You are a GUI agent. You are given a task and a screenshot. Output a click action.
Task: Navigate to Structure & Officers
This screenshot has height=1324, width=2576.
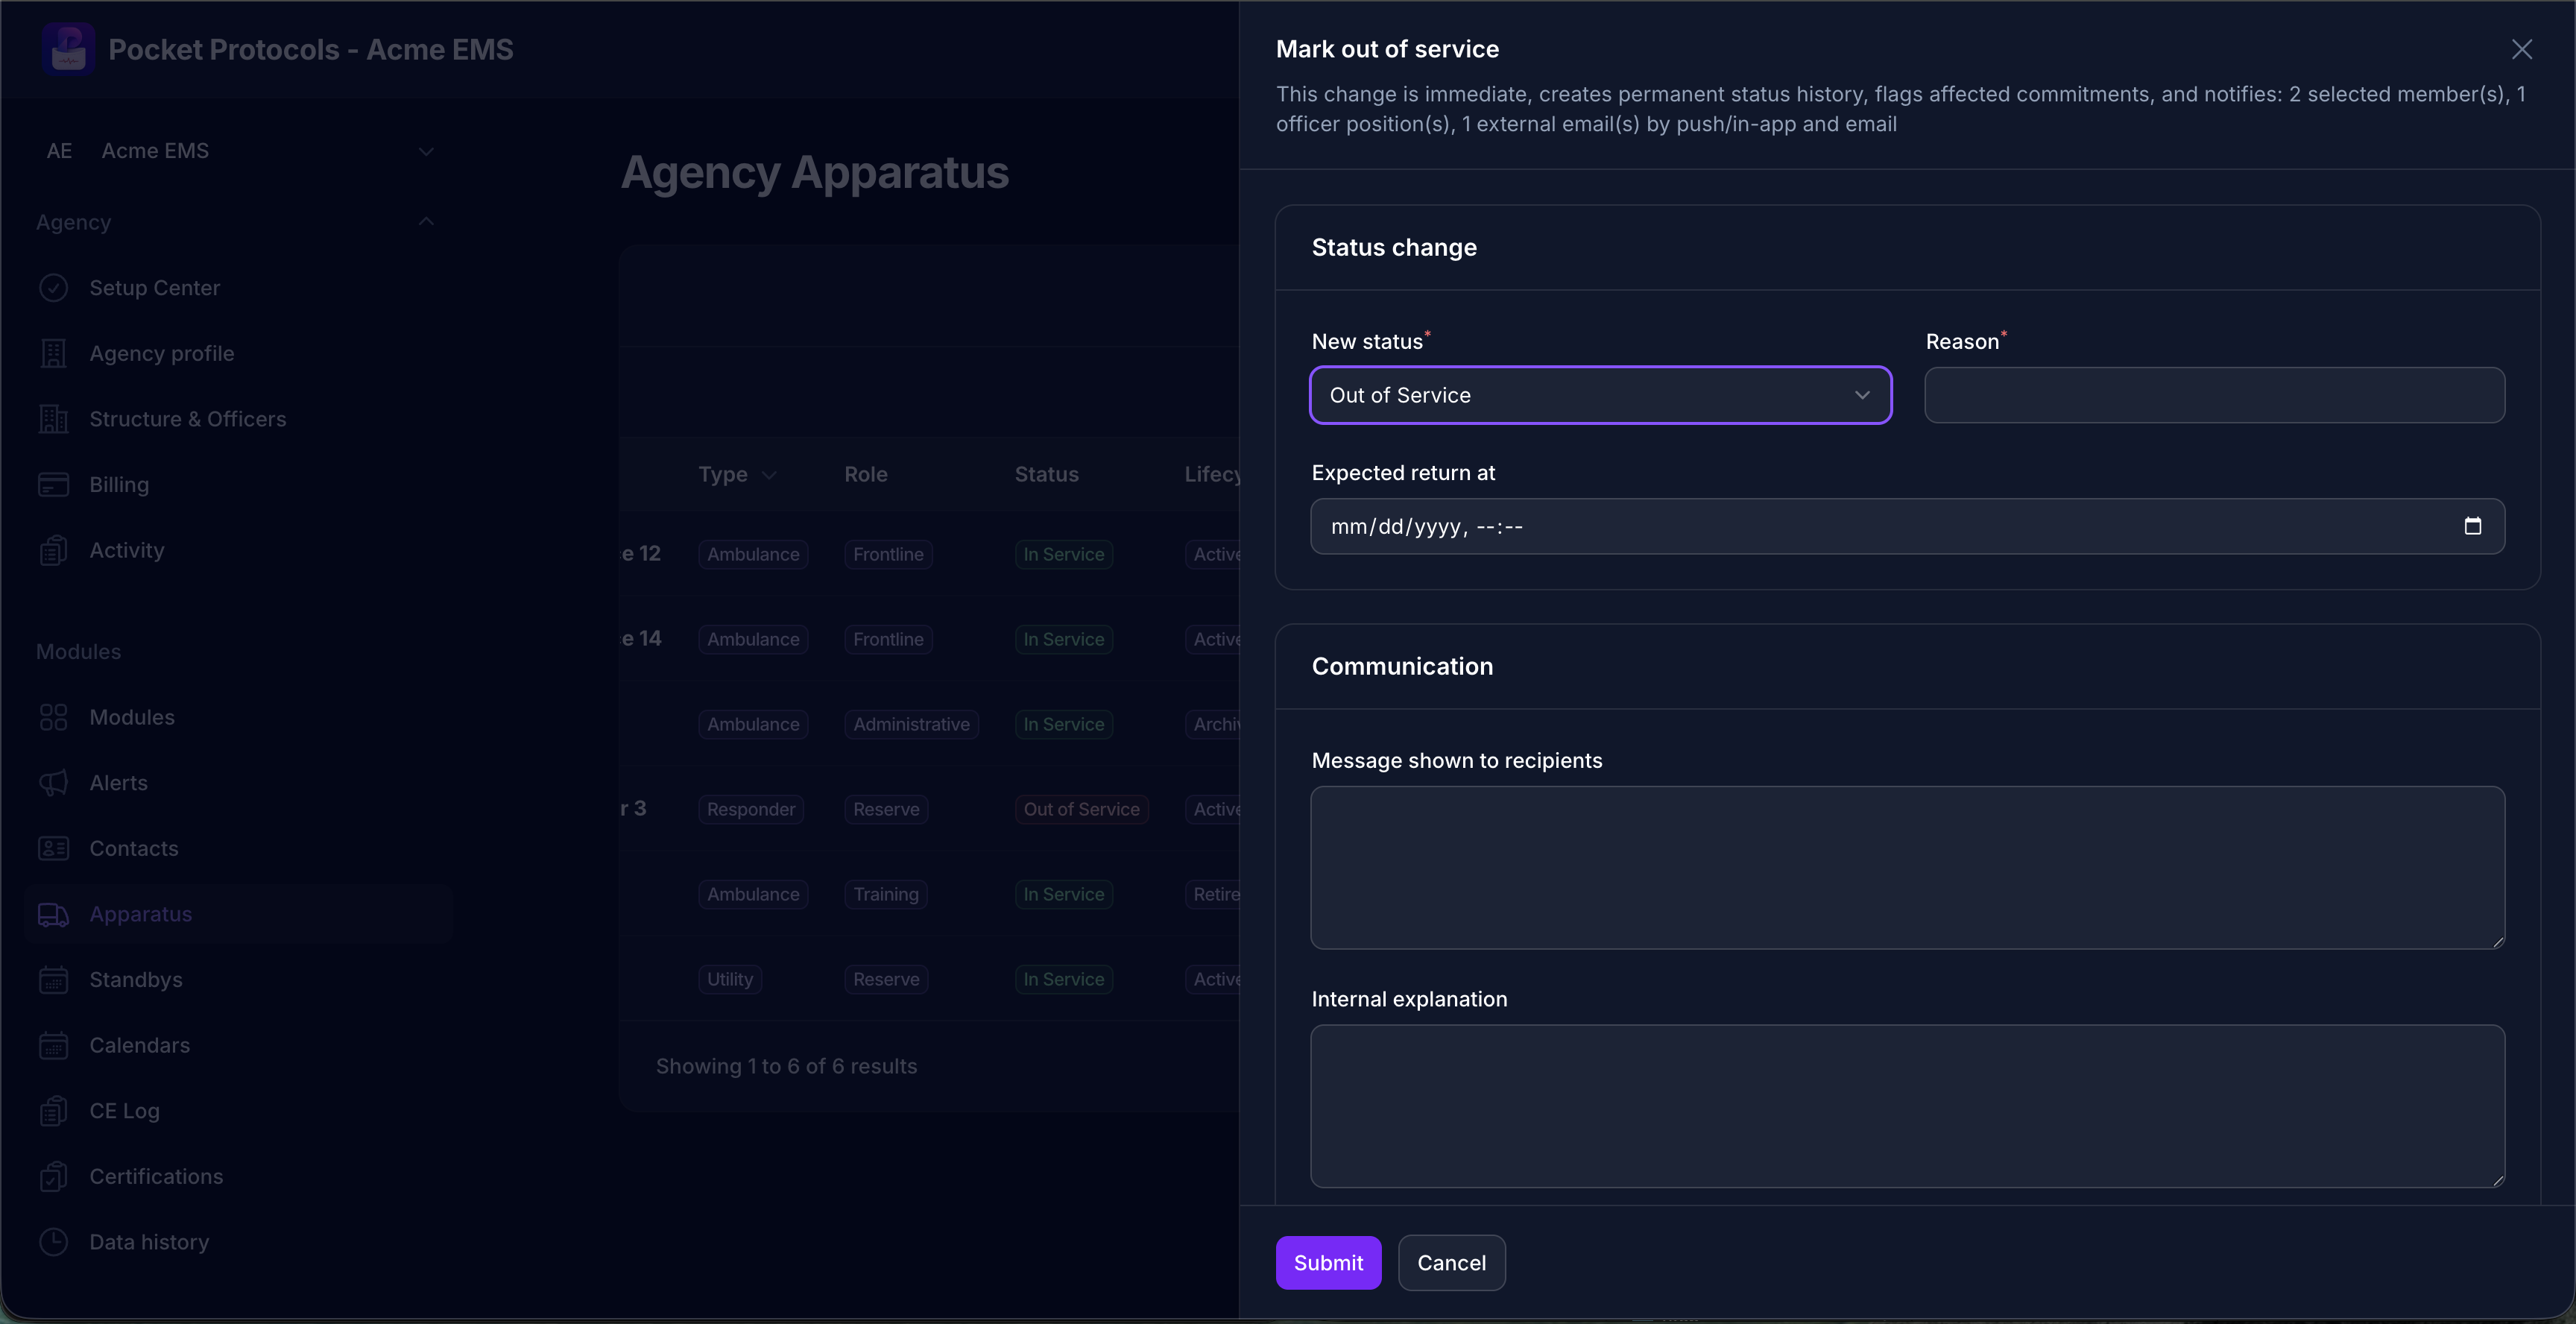(x=188, y=419)
